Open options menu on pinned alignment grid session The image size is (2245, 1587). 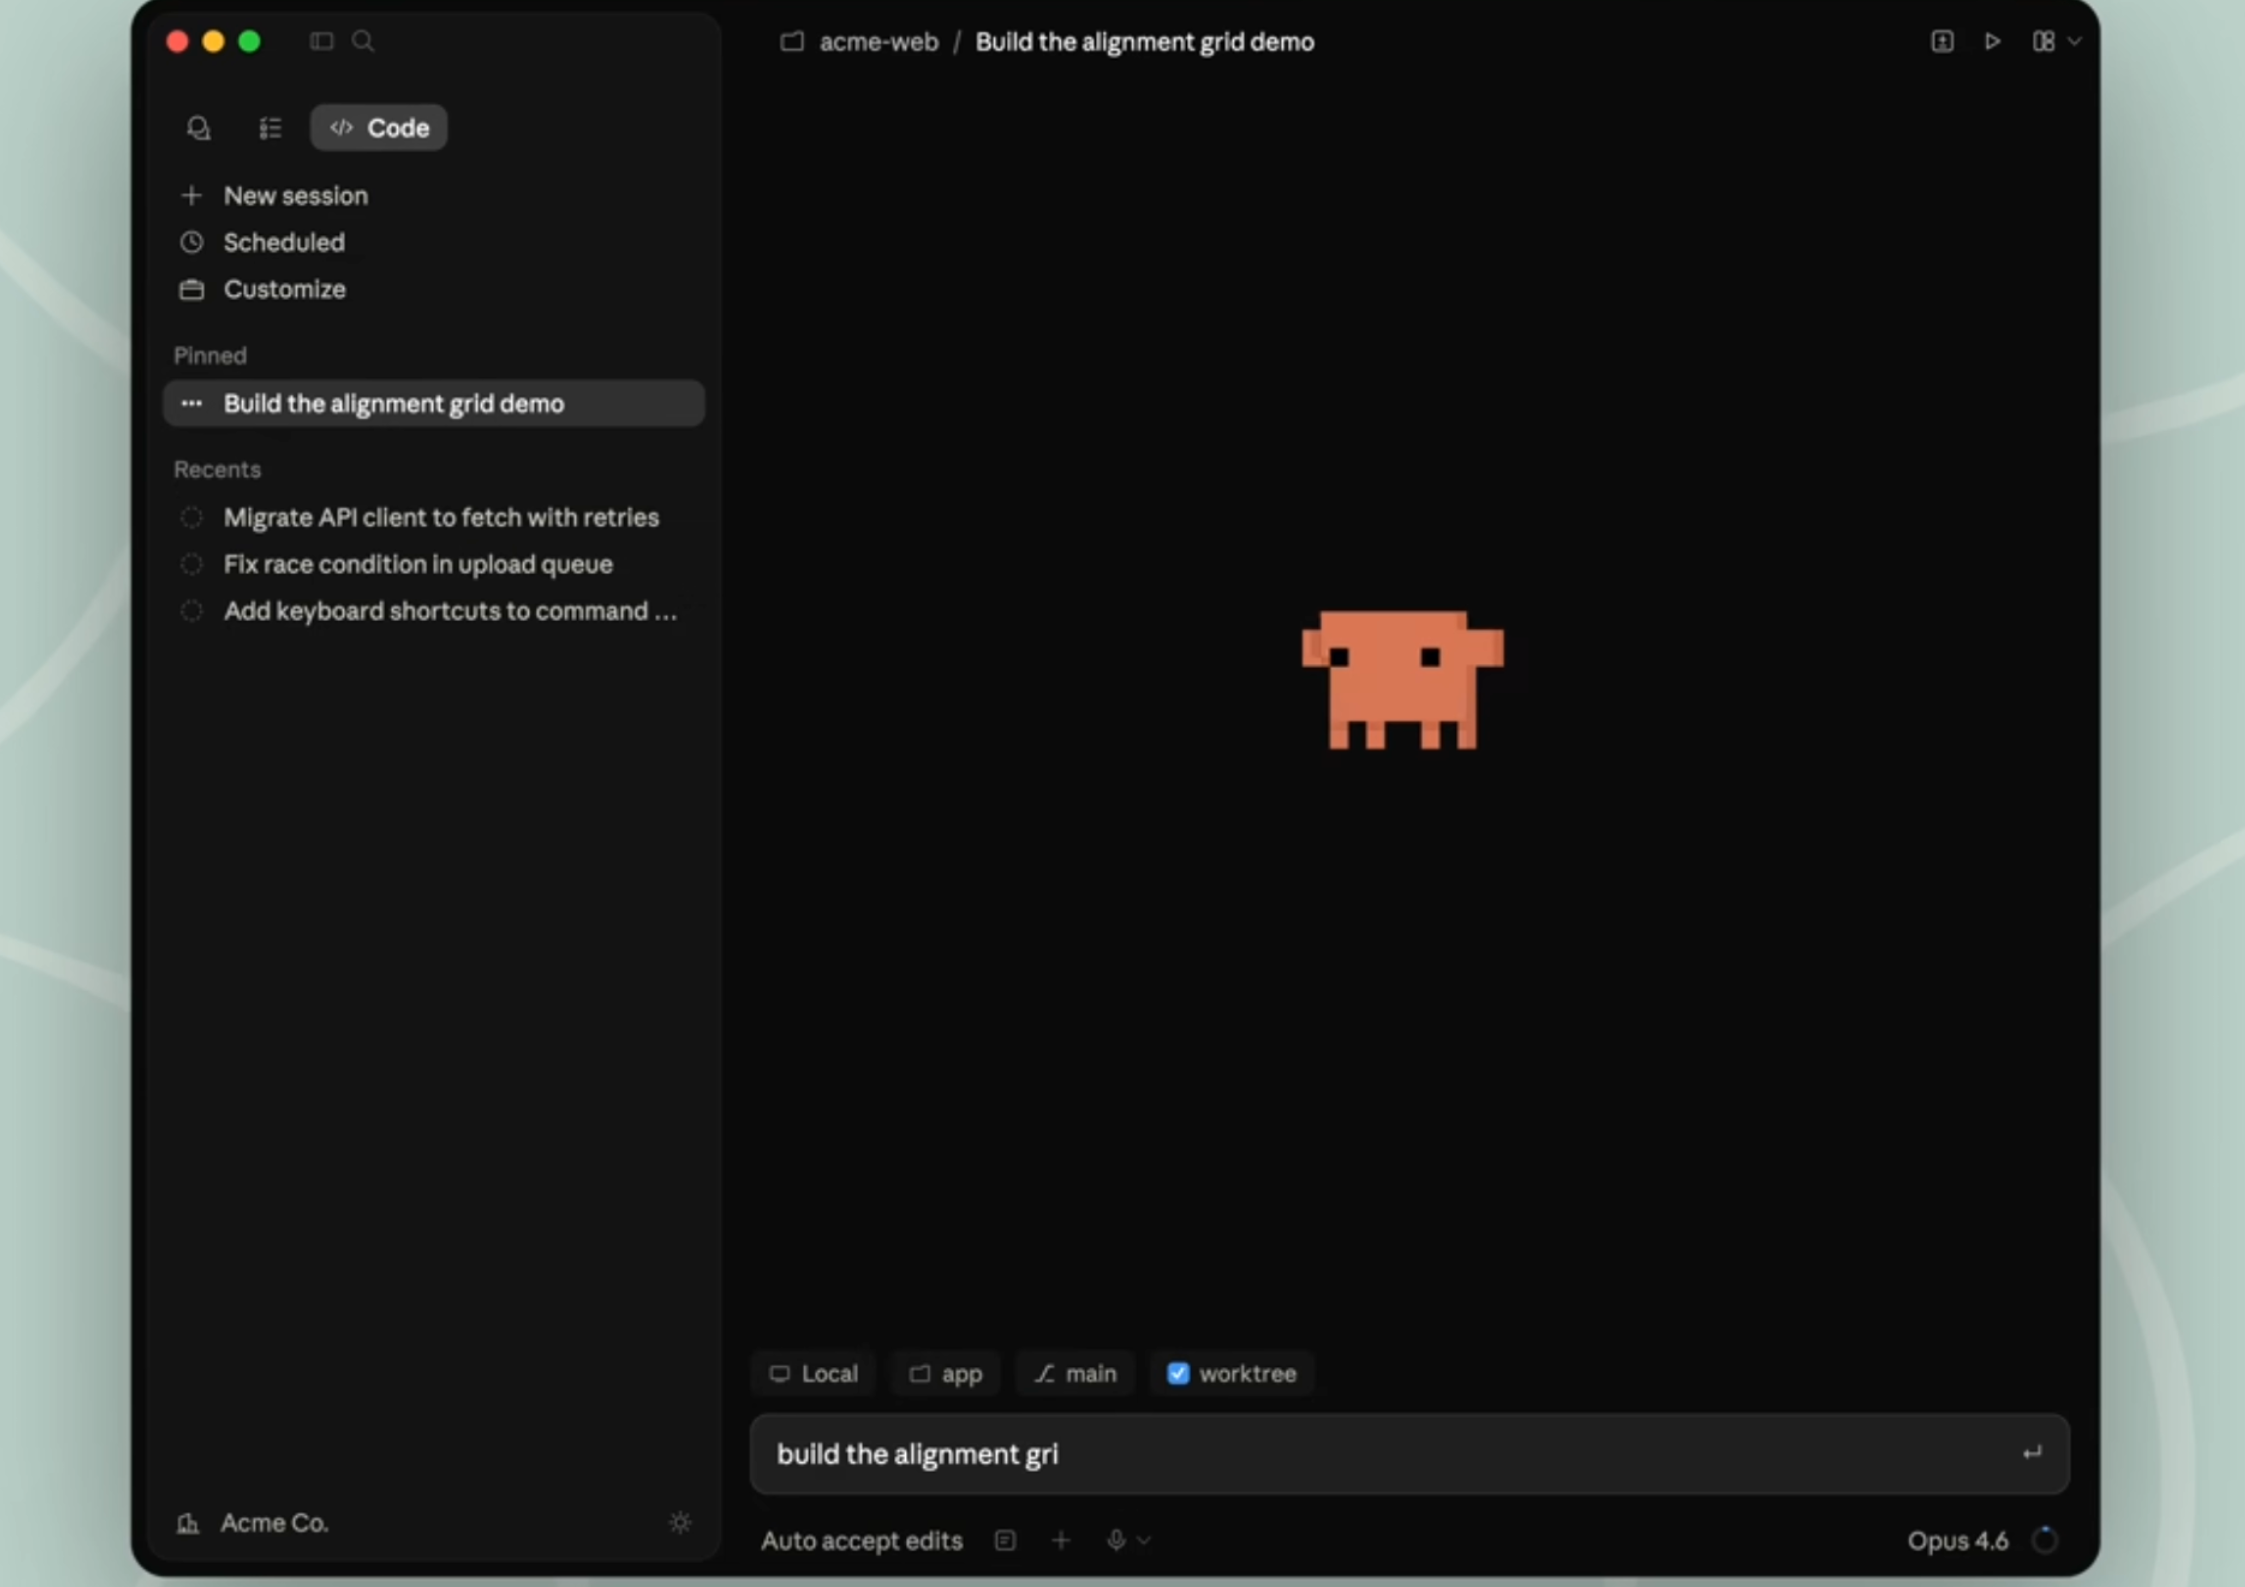191,403
